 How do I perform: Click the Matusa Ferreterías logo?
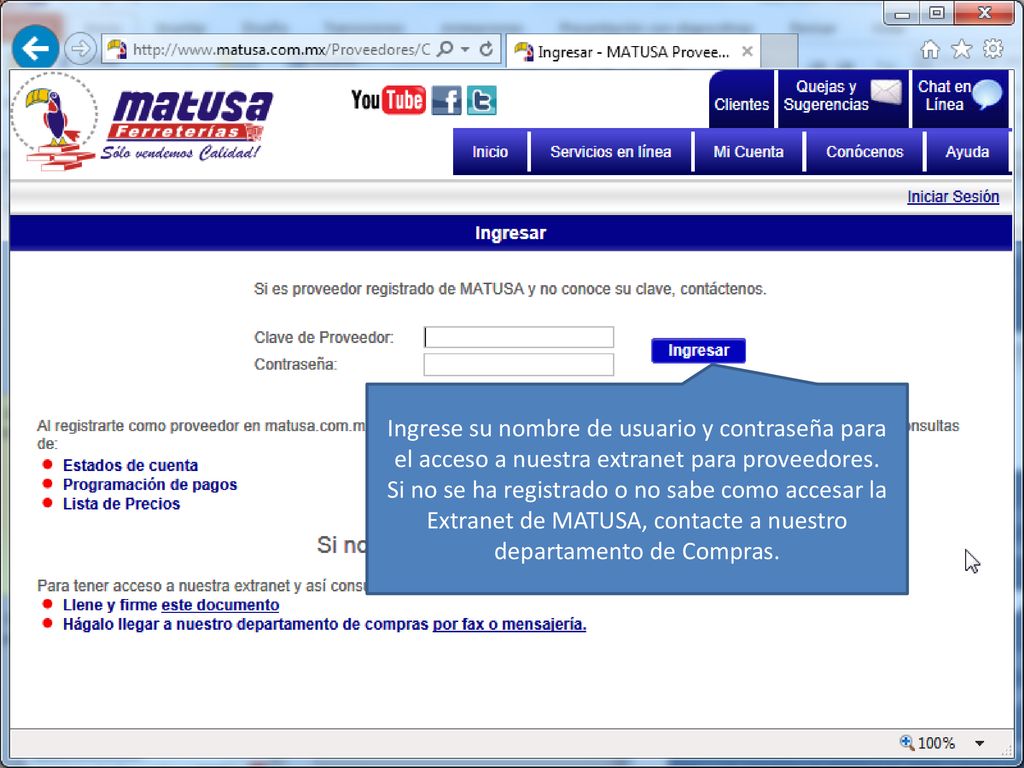pyautogui.click(x=191, y=115)
